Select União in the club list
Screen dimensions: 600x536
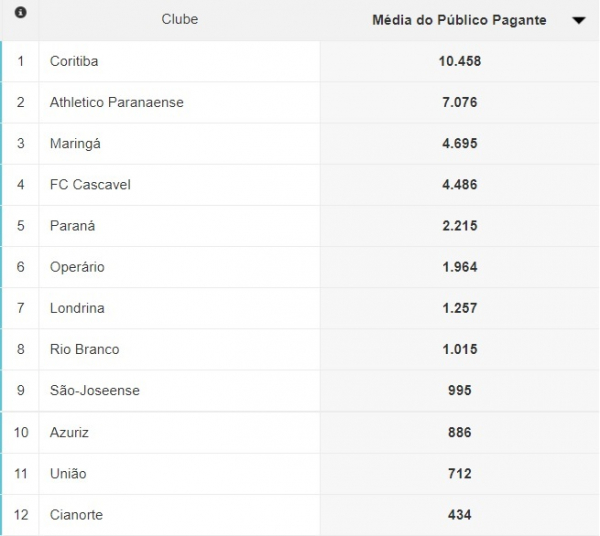(x=68, y=474)
